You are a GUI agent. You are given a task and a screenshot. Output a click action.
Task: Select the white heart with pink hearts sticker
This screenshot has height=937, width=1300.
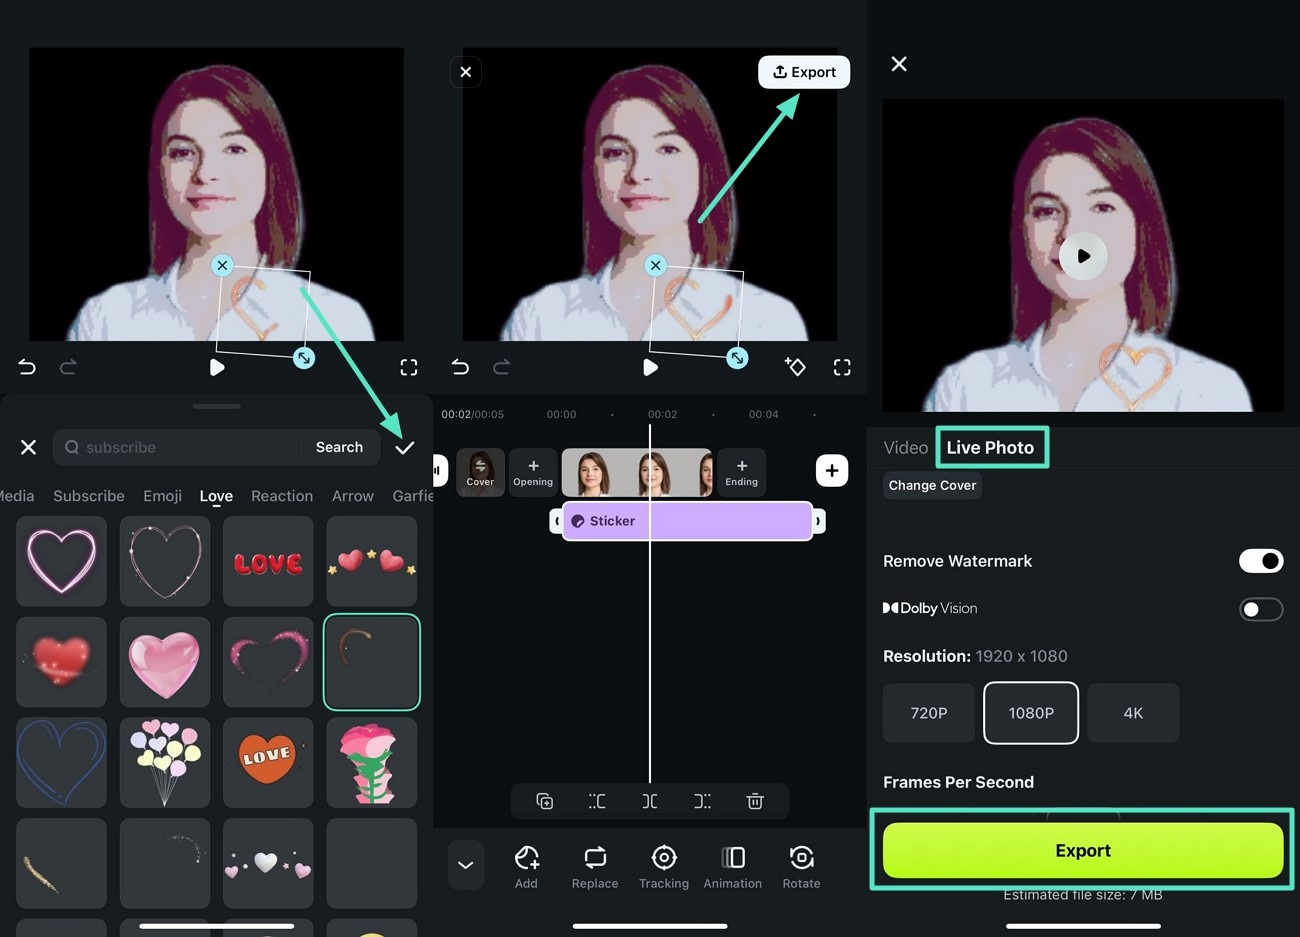coord(268,863)
